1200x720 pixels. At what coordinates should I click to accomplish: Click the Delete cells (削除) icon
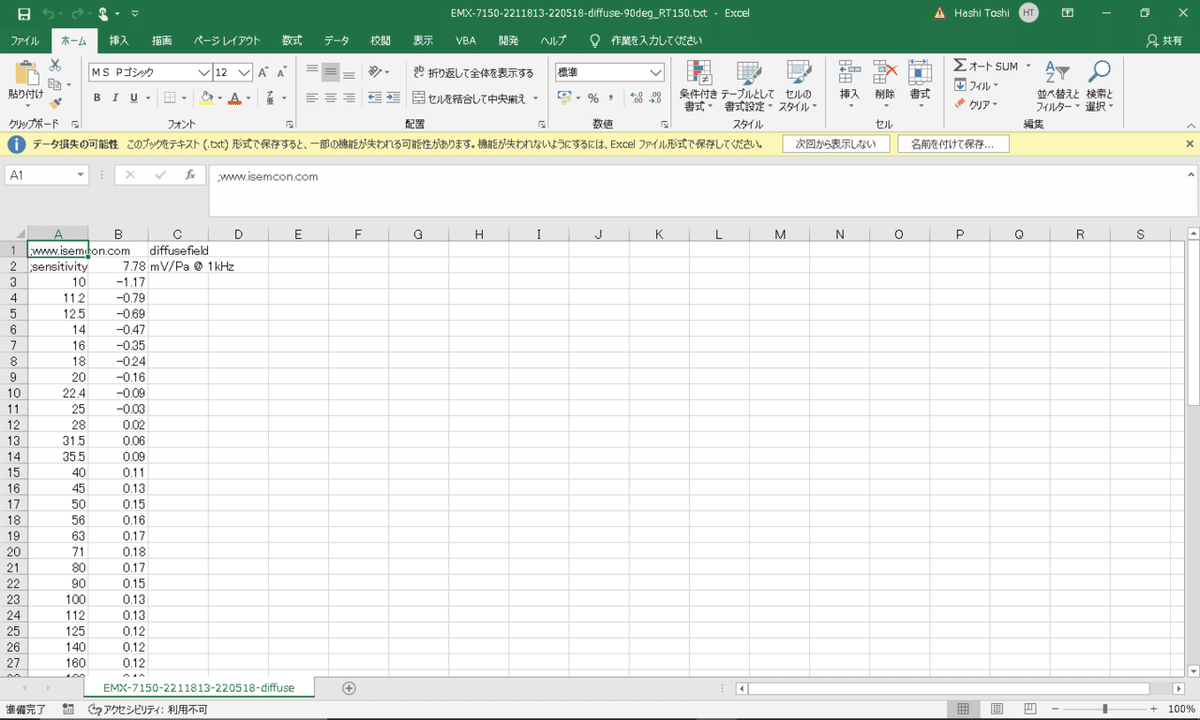884,72
